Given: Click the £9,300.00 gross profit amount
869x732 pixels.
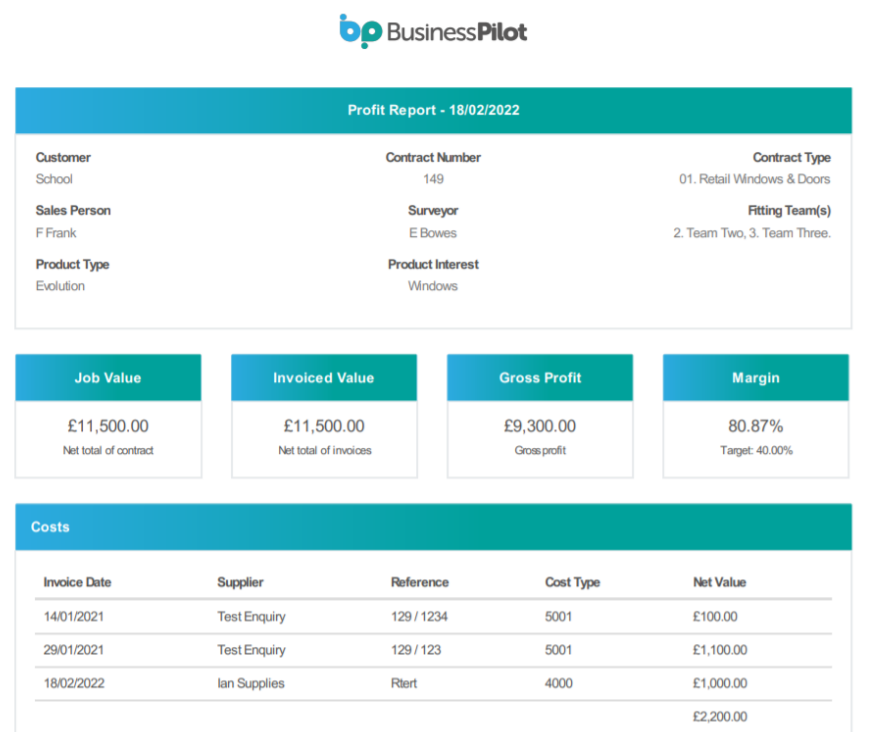Looking at the screenshot, I should tap(540, 426).
